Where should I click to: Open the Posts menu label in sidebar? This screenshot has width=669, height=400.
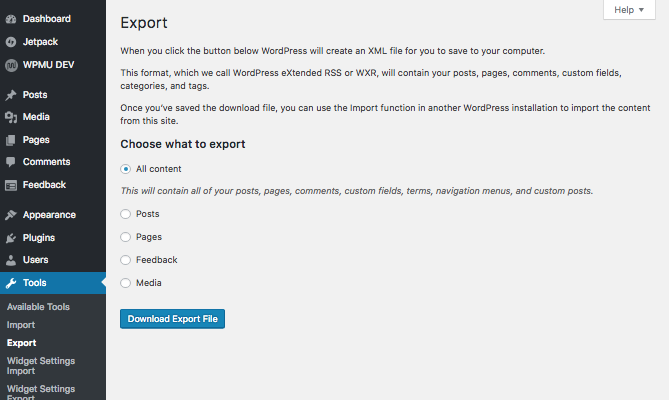click(x=35, y=95)
